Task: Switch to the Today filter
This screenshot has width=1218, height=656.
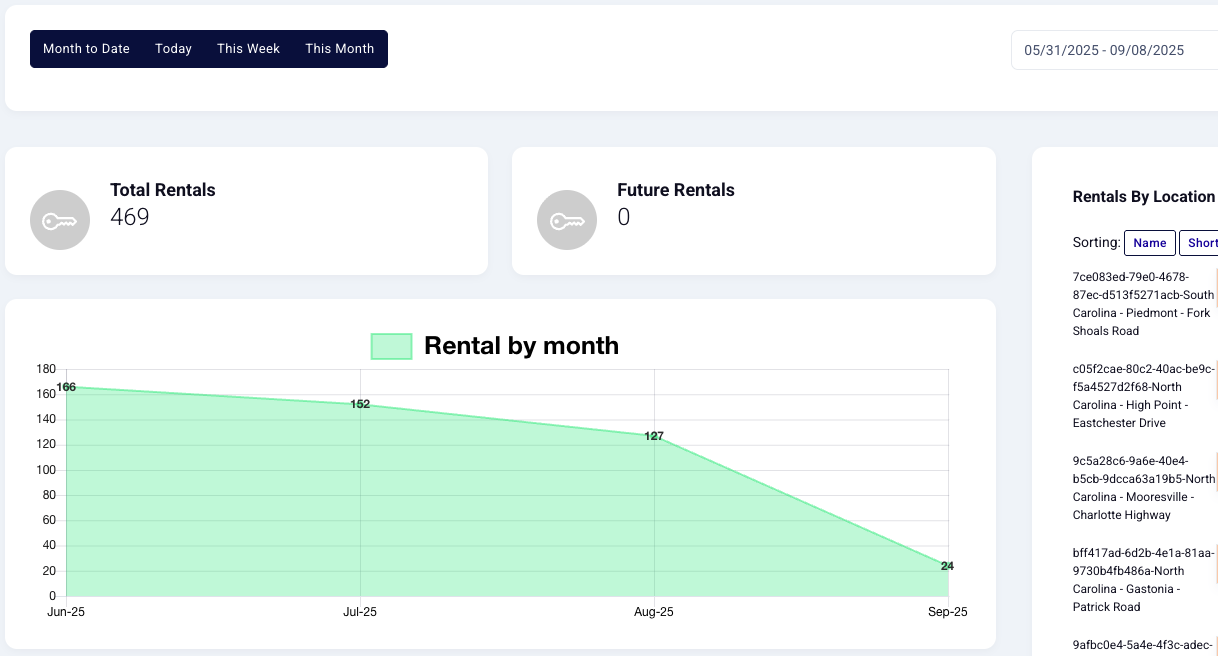Action: (x=173, y=49)
